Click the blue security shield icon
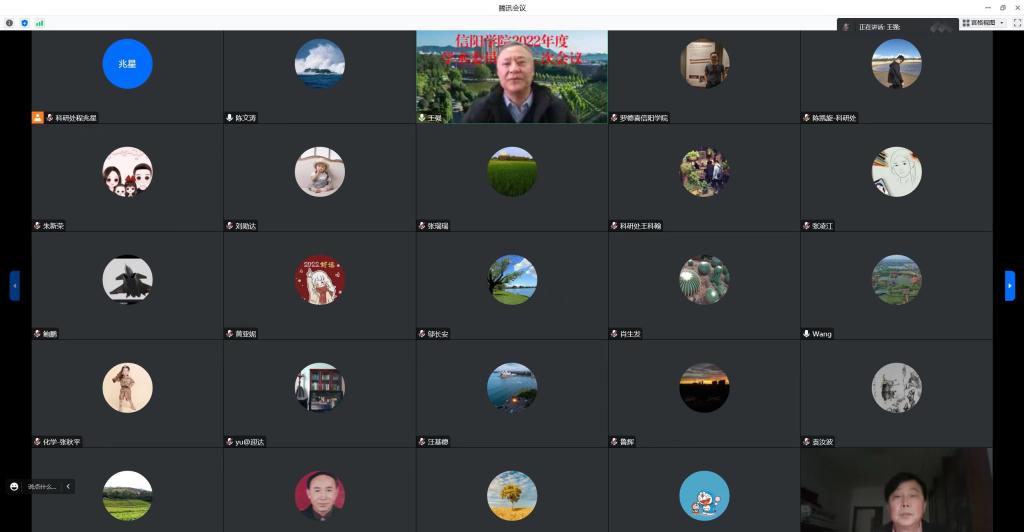1024x532 pixels. click(x=25, y=23)
